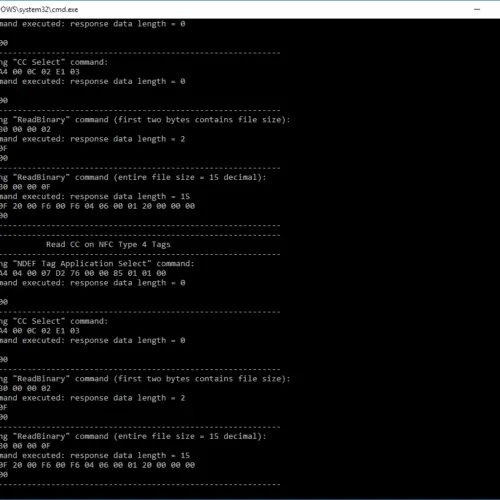This screenshot has height=500, width=500.
Task: Select the "NDEF Tag Application Select" command line
Action: 97,264
